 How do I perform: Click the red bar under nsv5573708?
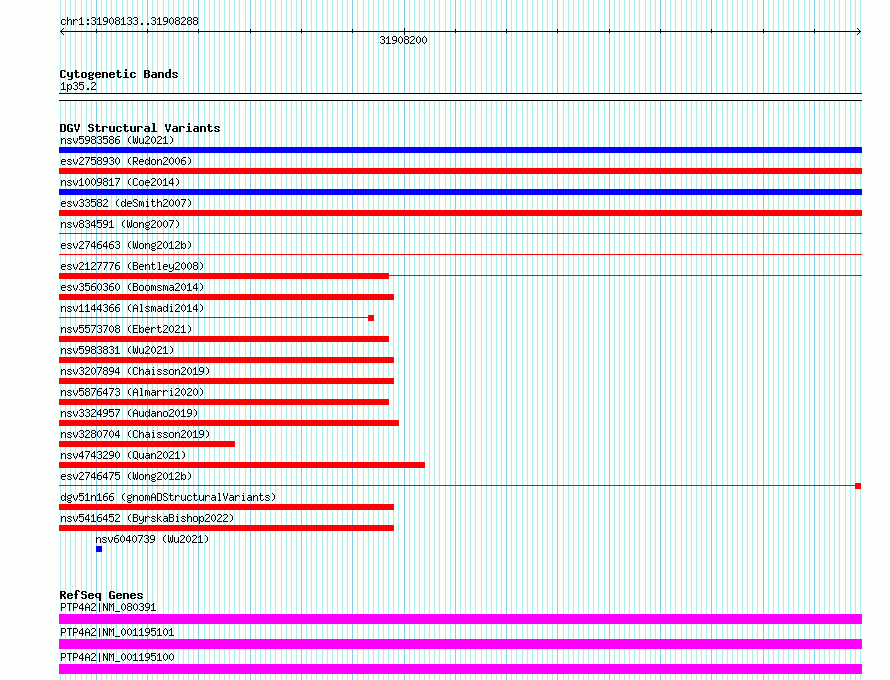tap(224, 339)
